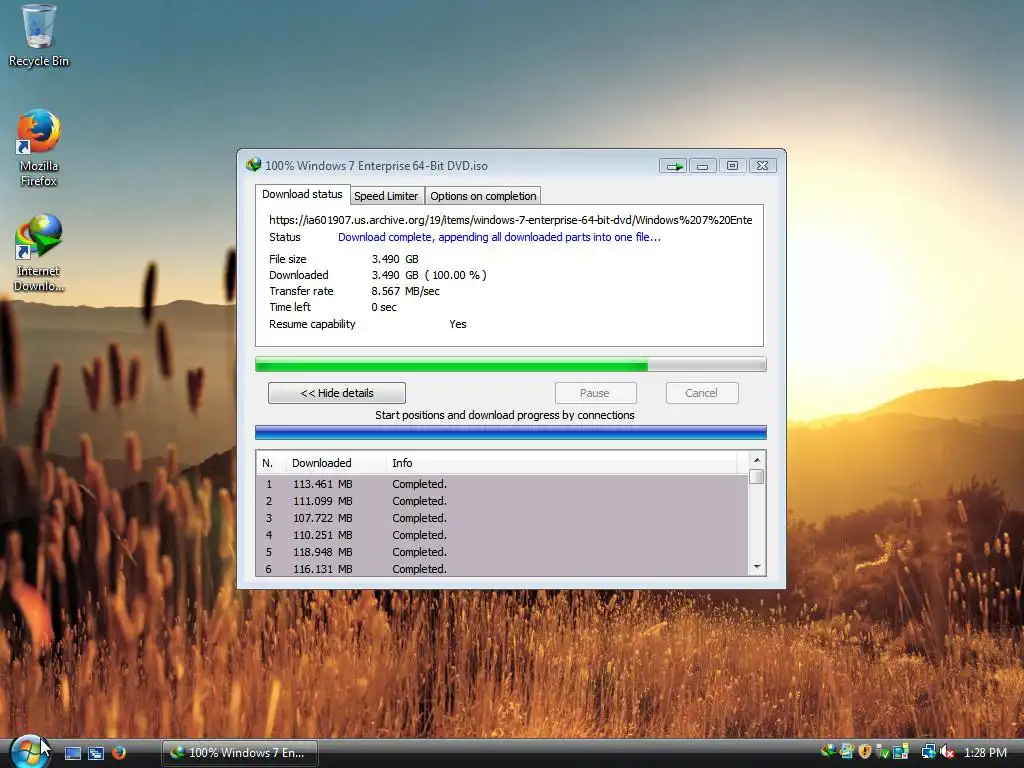Click the Hide details button
The image size is (1024, 768).
click(336, 393)
